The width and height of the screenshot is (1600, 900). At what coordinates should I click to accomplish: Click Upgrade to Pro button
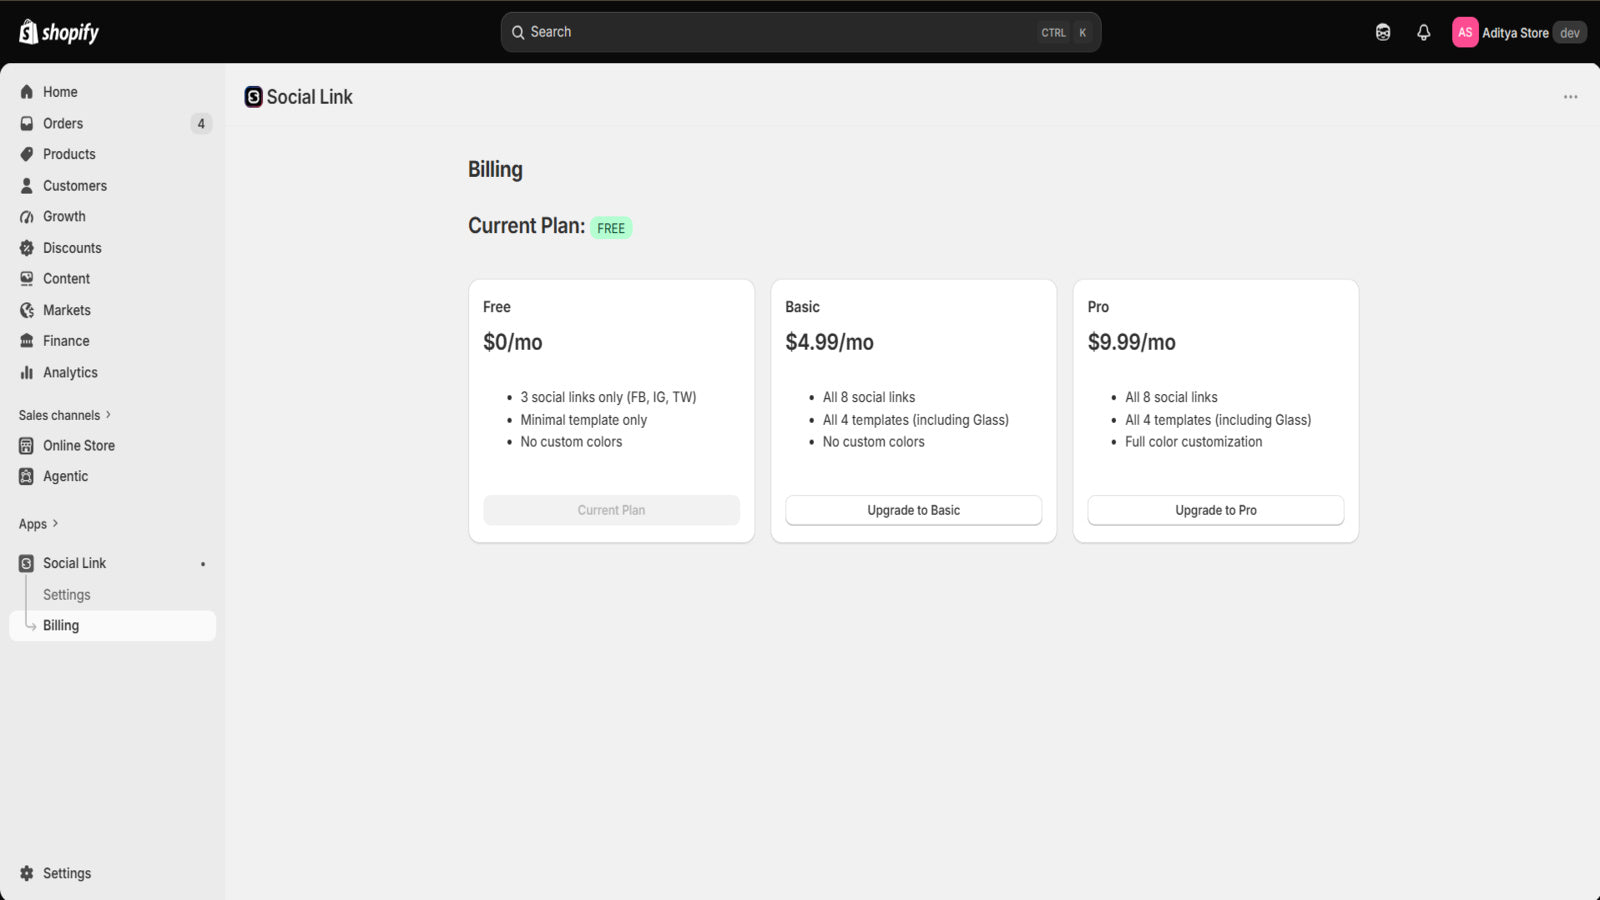1216,510
